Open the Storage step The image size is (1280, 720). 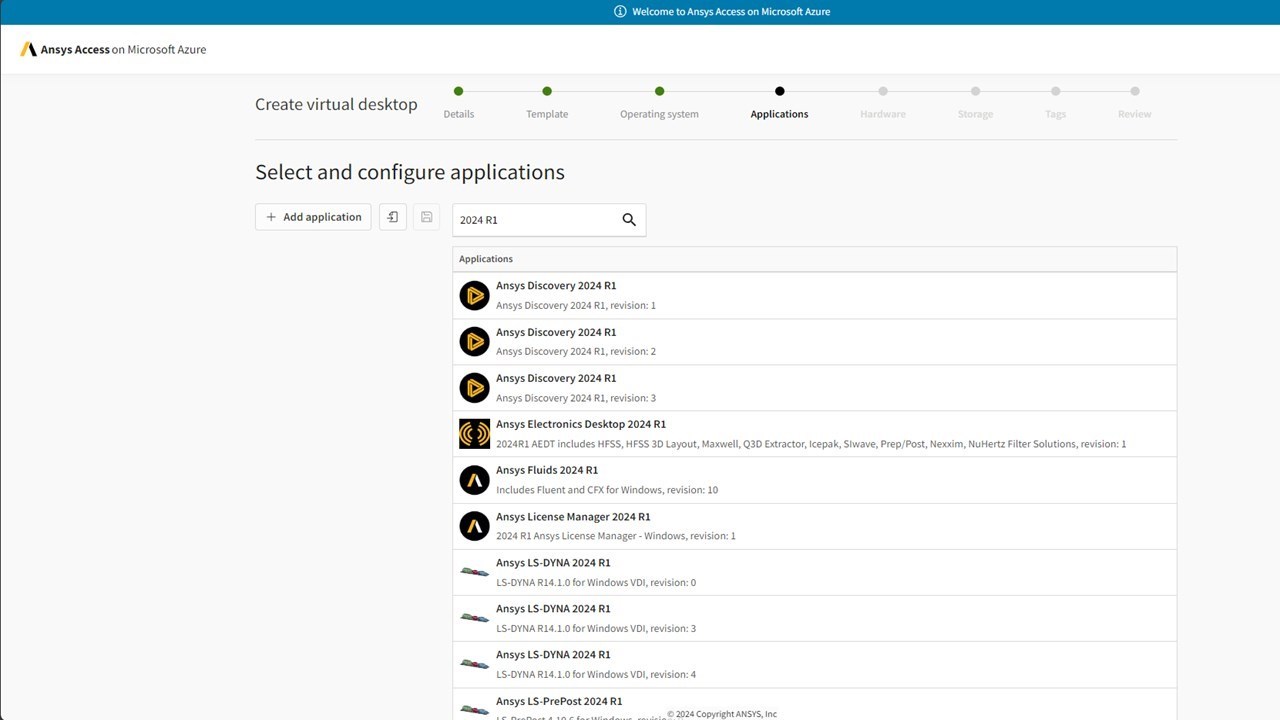click(x=975, y=103)
